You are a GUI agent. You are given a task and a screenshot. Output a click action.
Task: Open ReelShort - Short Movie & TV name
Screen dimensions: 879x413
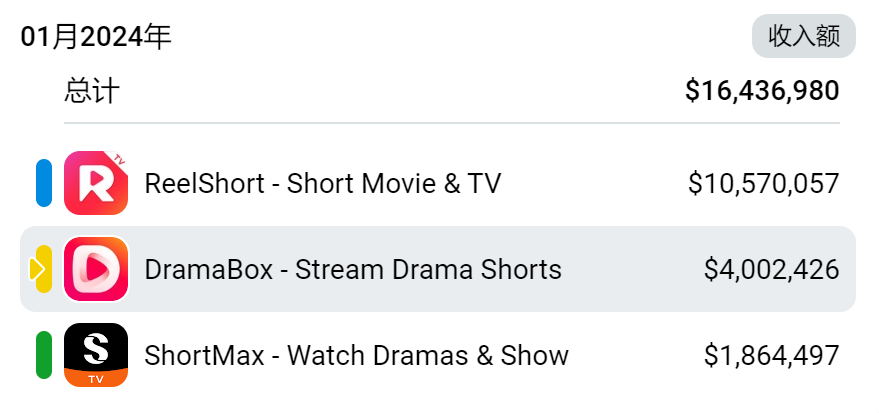pyautogui.click(x=323, y=183)
